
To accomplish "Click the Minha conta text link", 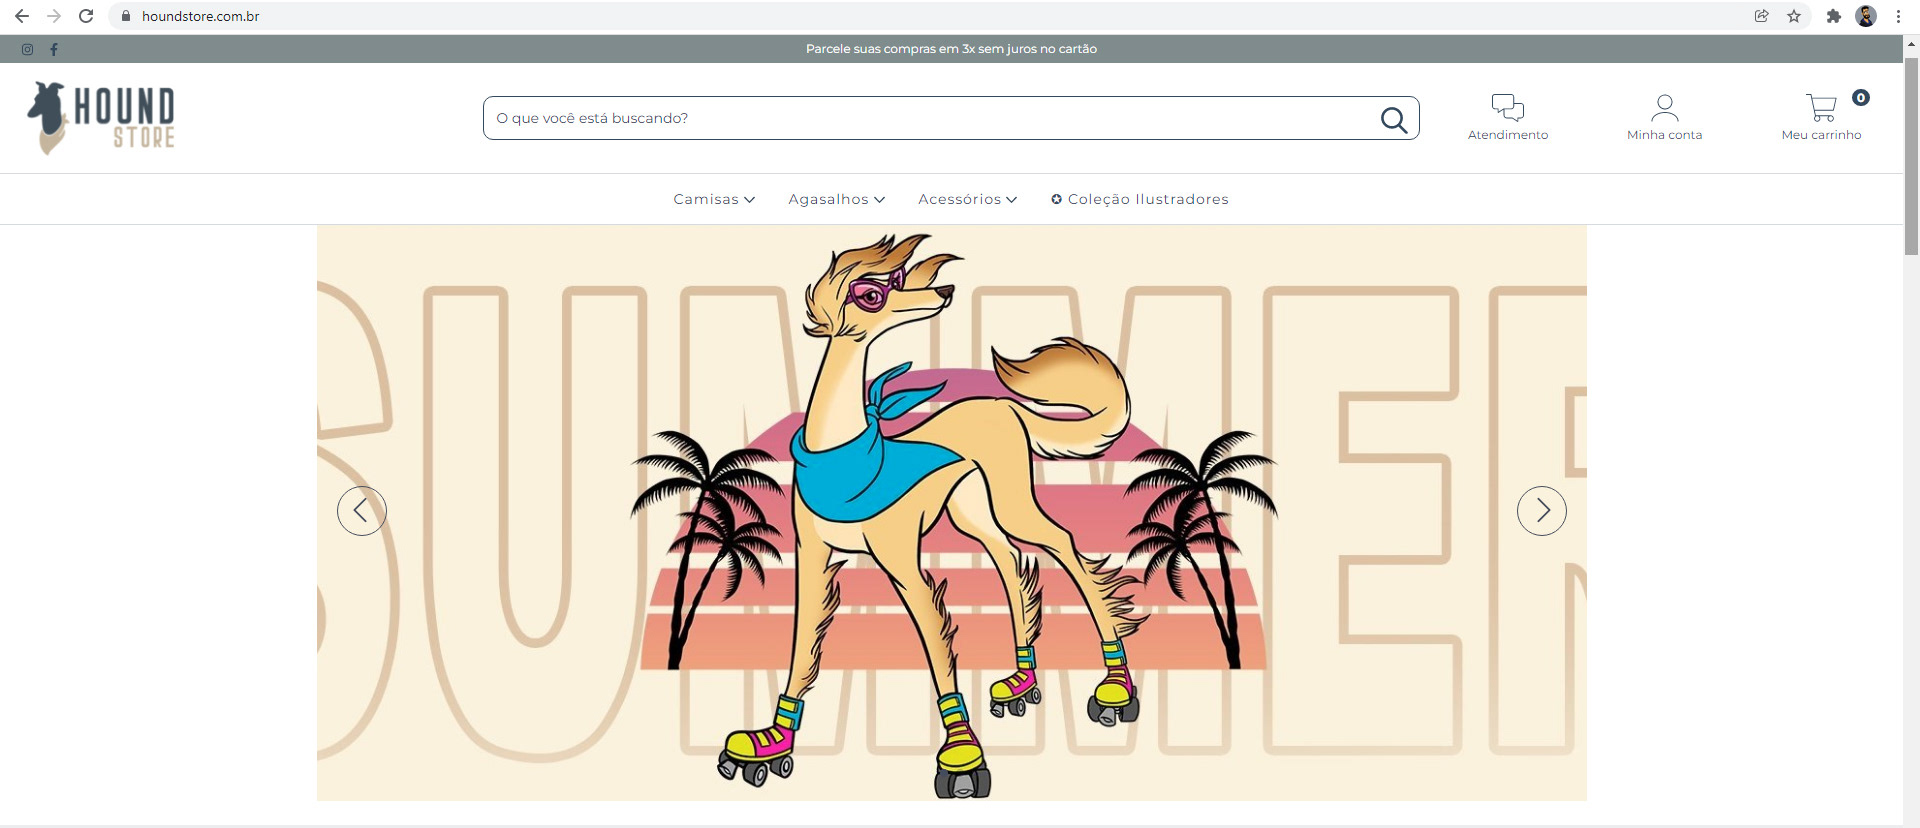I will tap(1664, 135).
